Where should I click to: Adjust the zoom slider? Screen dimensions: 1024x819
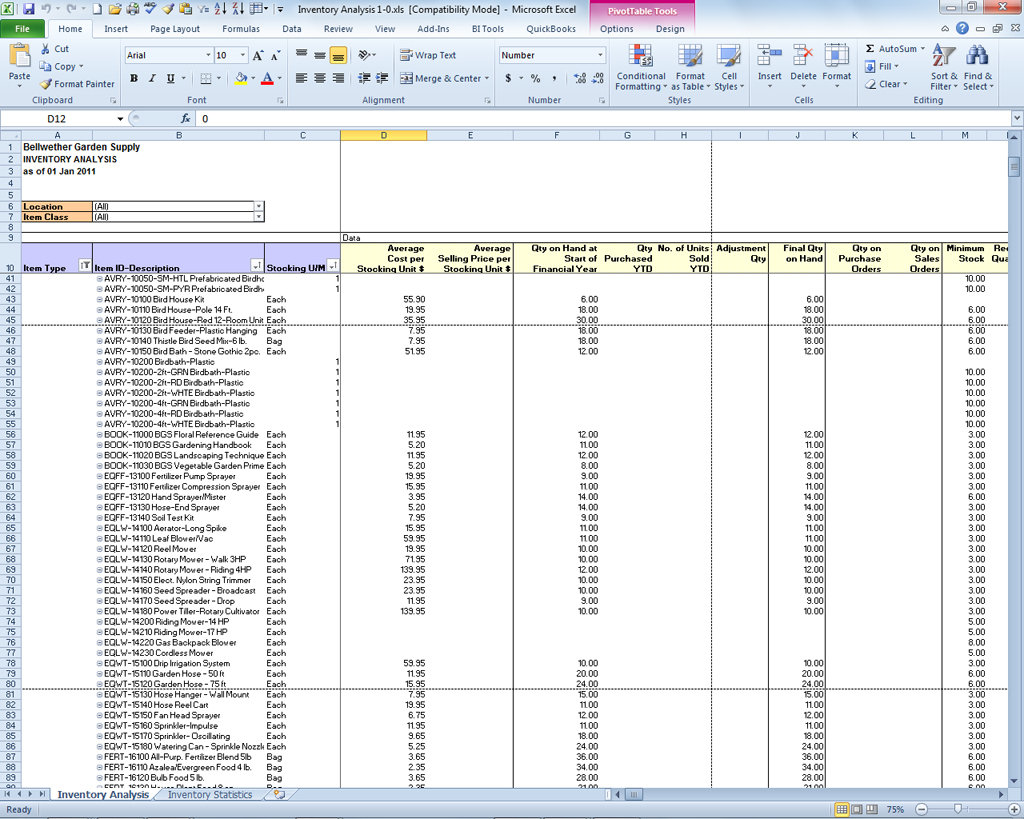point(958,808)
